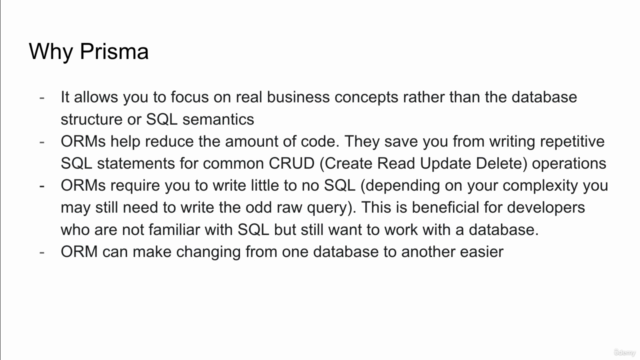Click the phrase "ORMs help reduce"
This screenshot has height=360, width=640.
(127, 141)
